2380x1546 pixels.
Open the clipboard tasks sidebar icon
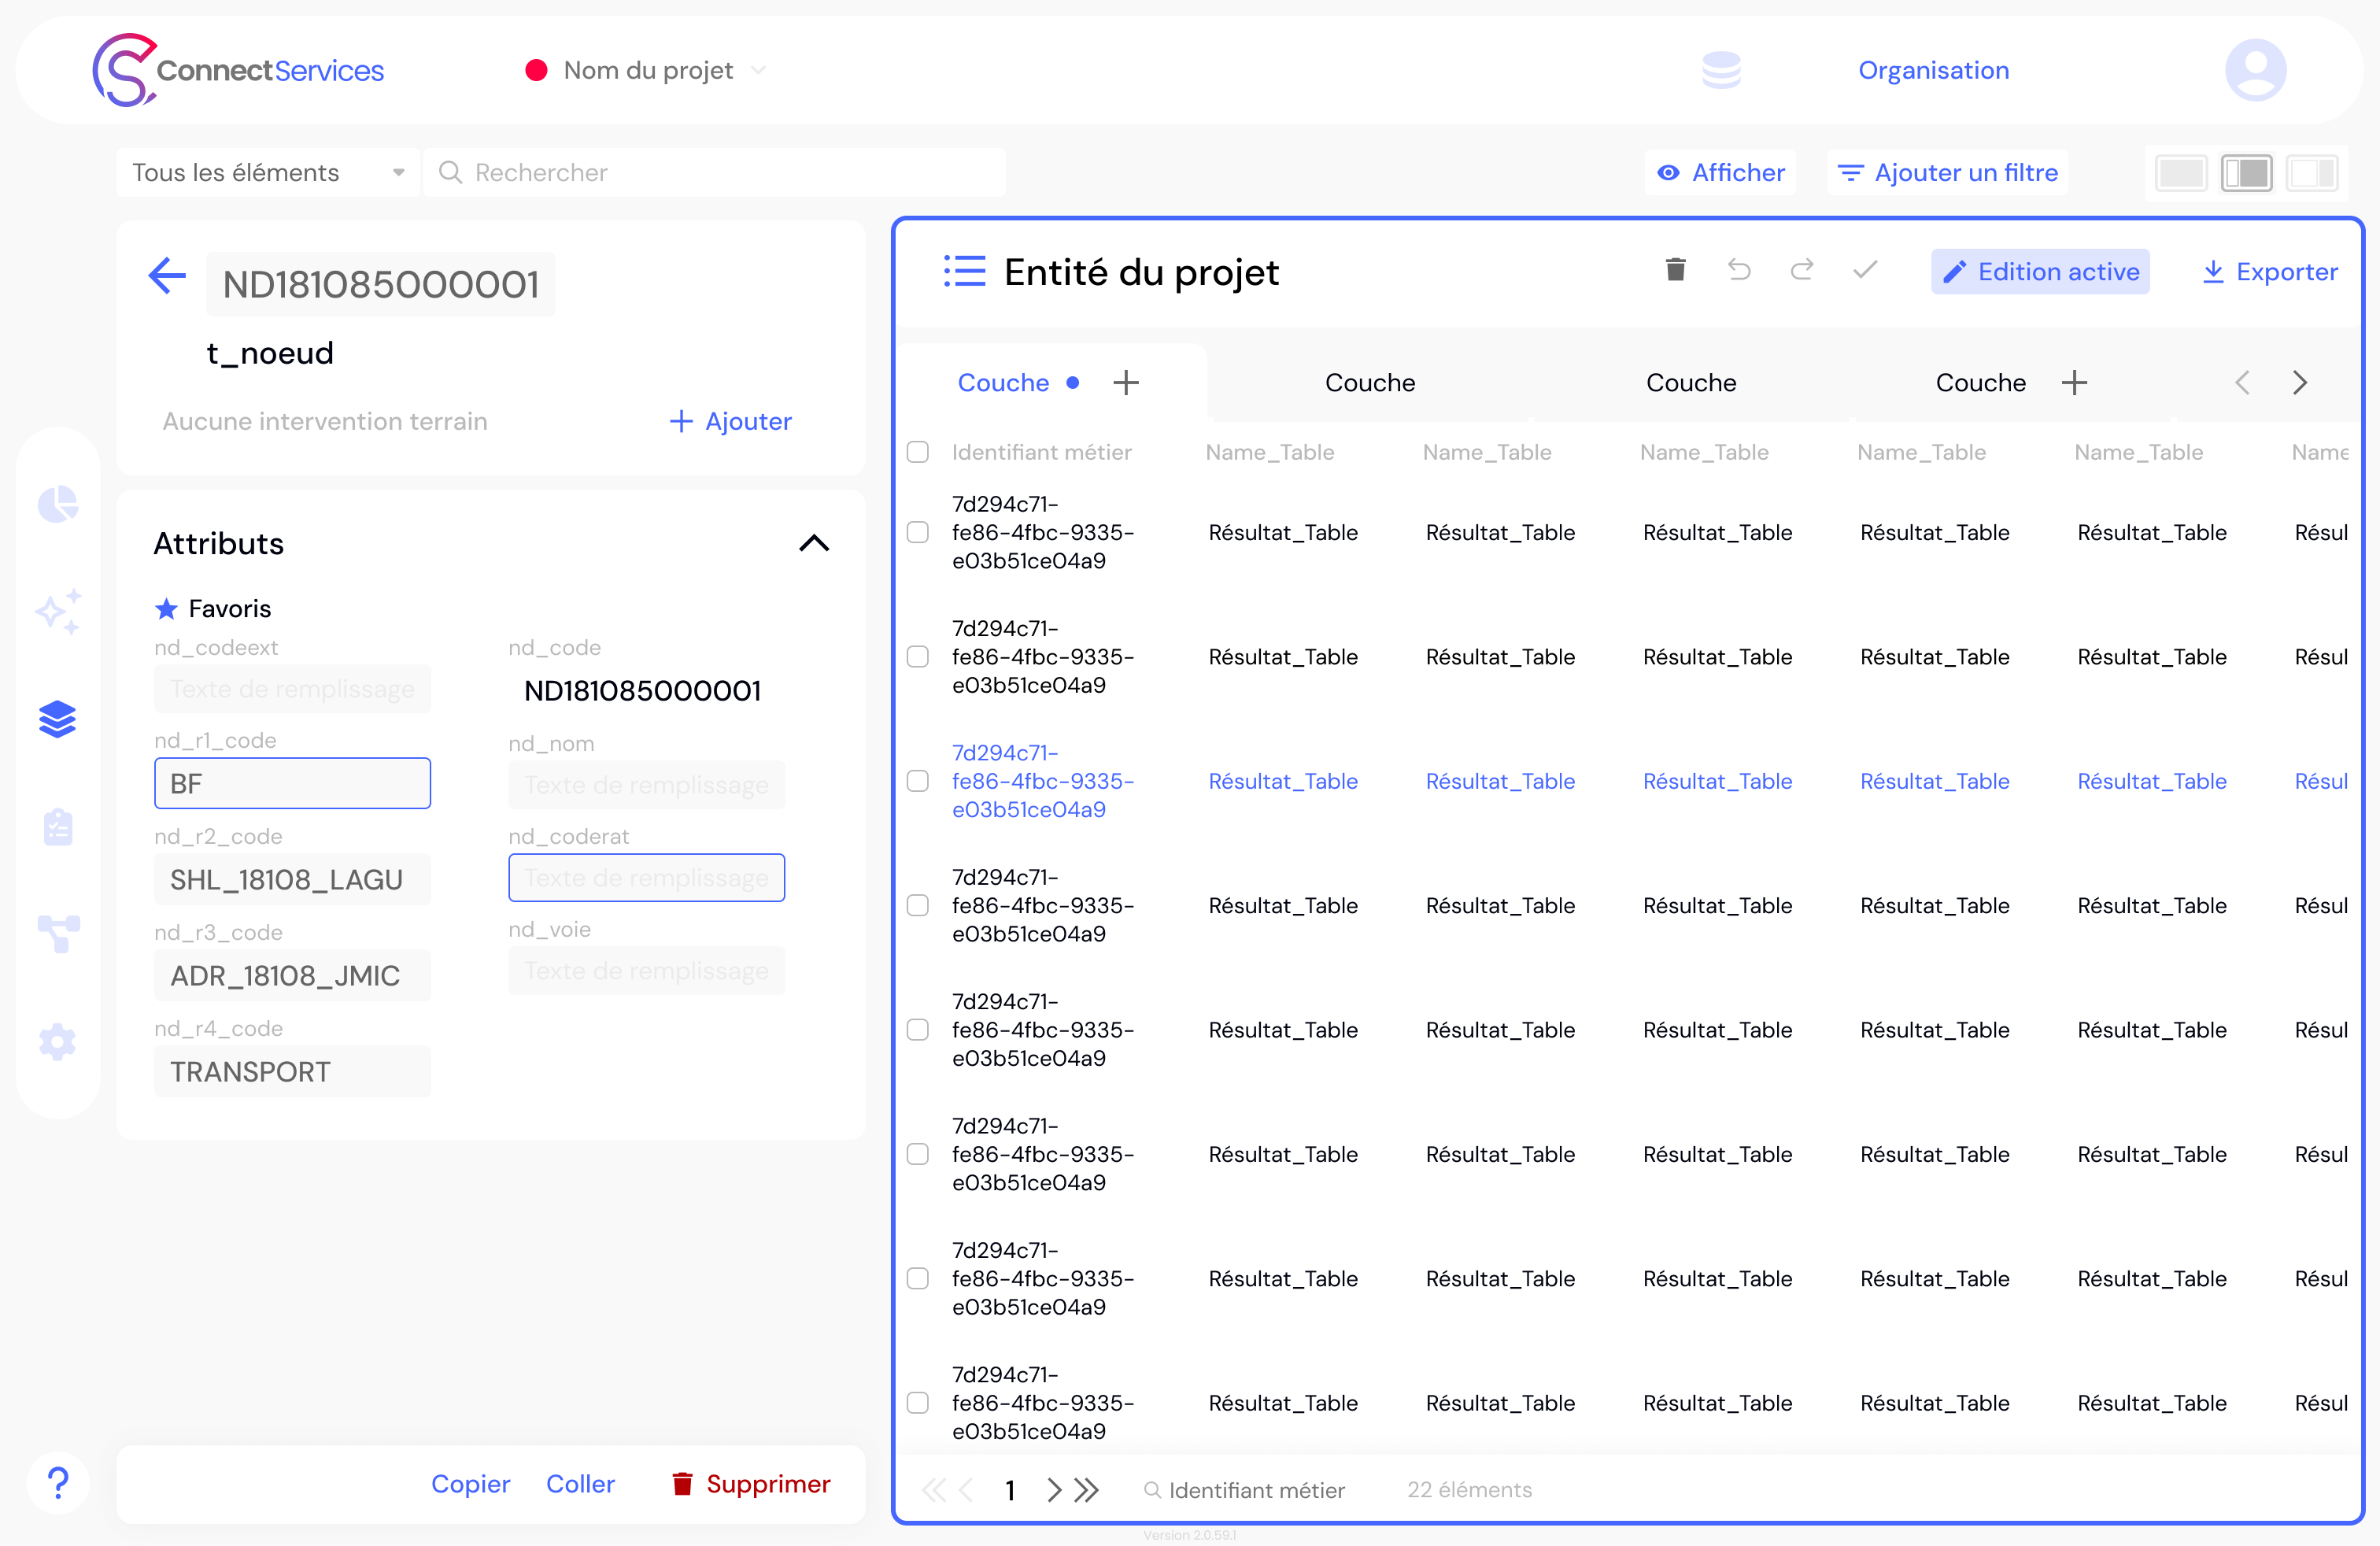tap(58, 826)
